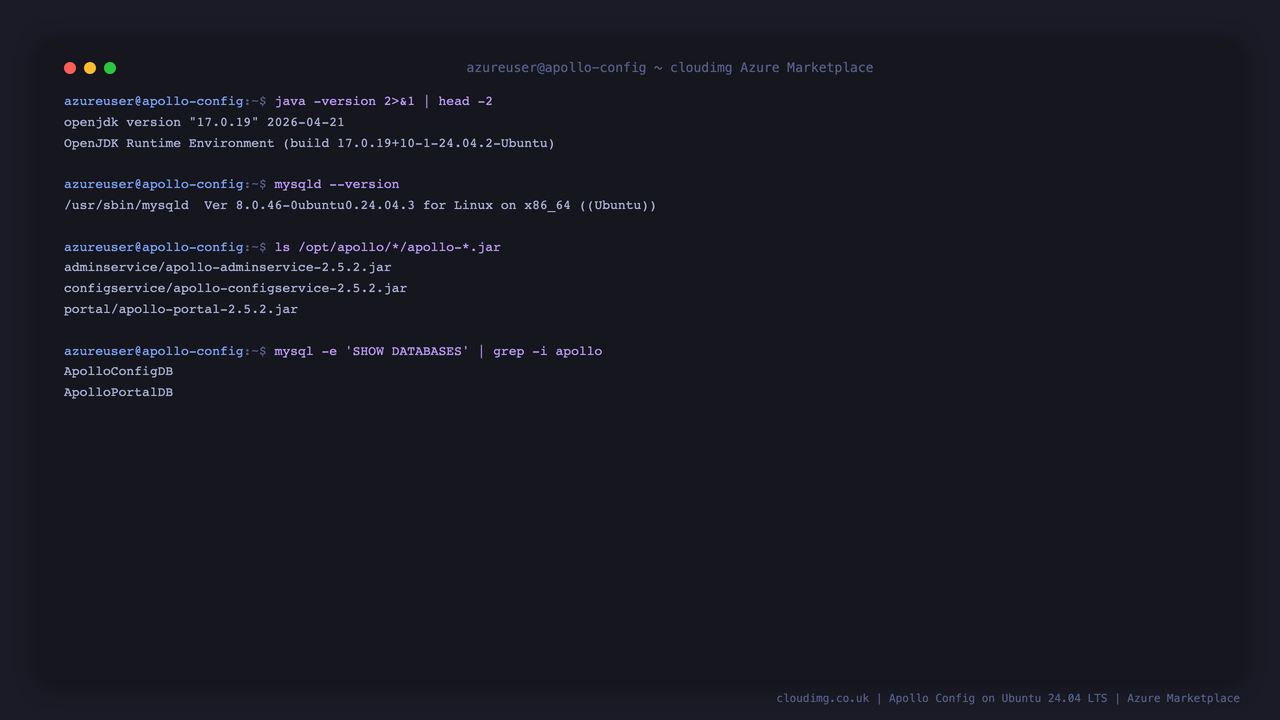Click the terminal title azureuser@apollo-config
1280x720 pixels.
tap(556, 68)
